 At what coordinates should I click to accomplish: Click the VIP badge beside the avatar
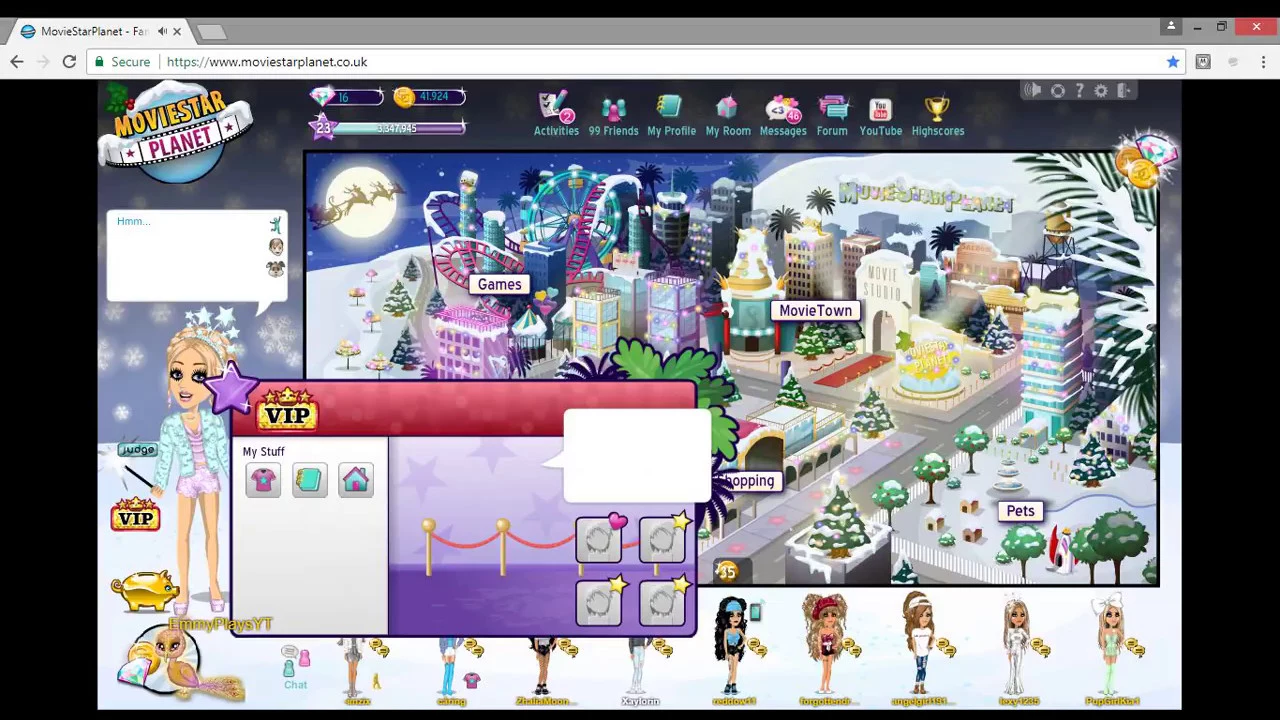point(135,516)
